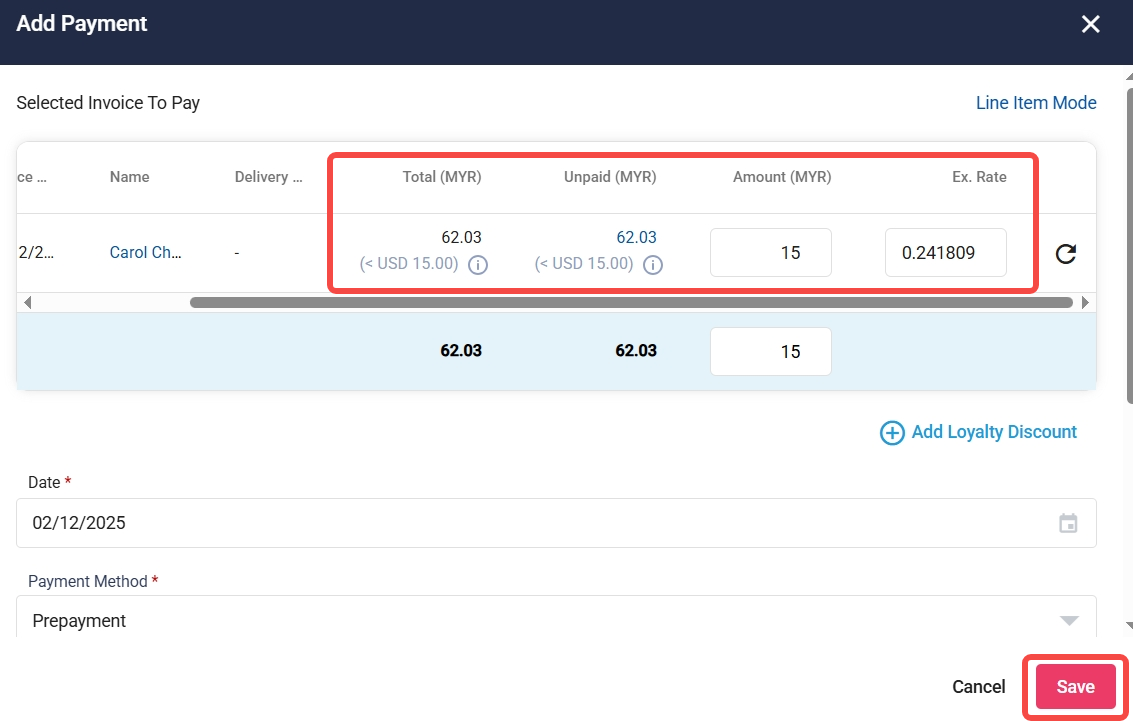Click Add Loyalty Discount plus icon
Image resolution: width=1133 pixels, height=727 pixels.
892,433
